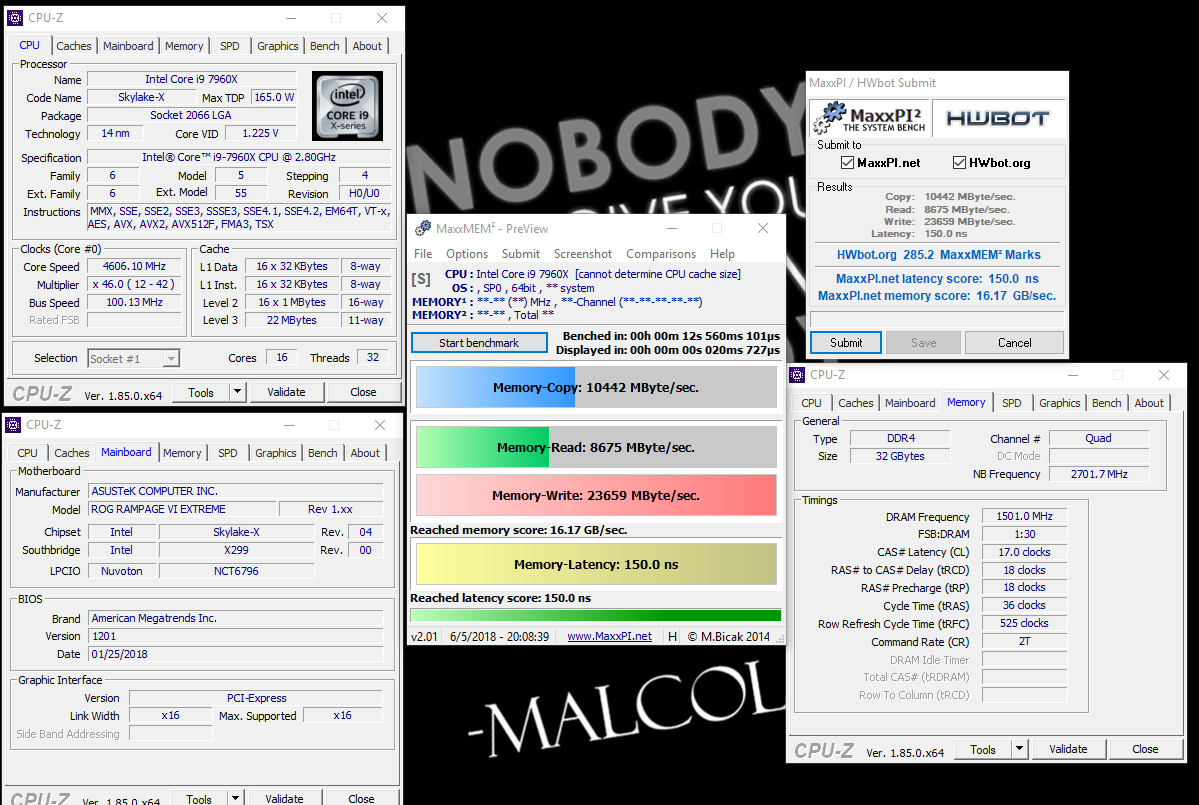Click Close button in Memory CPU-Z window

1145,749
